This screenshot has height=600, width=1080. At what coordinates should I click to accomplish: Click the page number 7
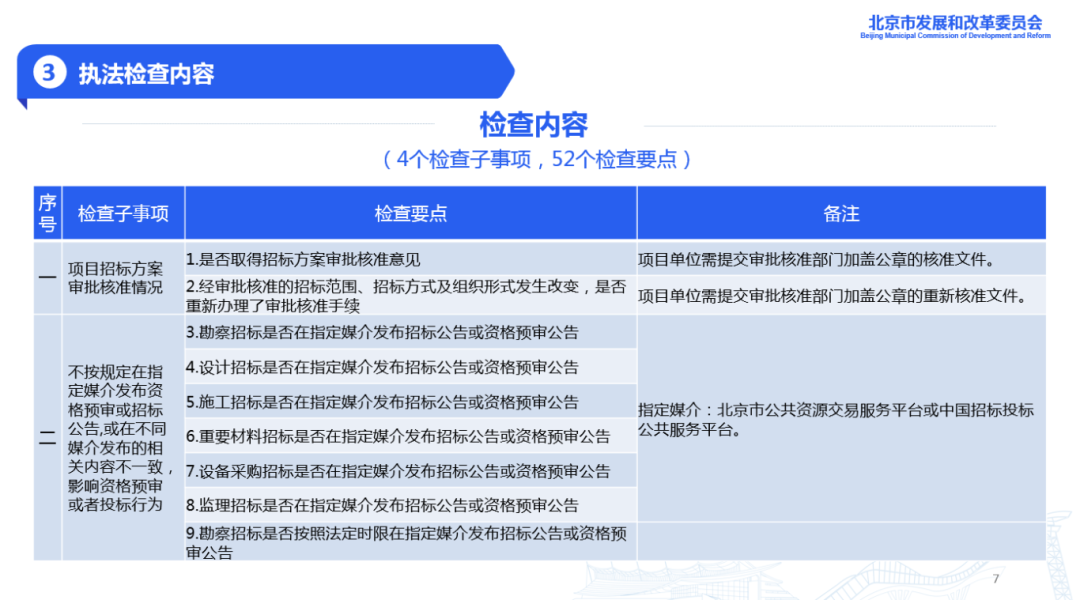[995, 579]
